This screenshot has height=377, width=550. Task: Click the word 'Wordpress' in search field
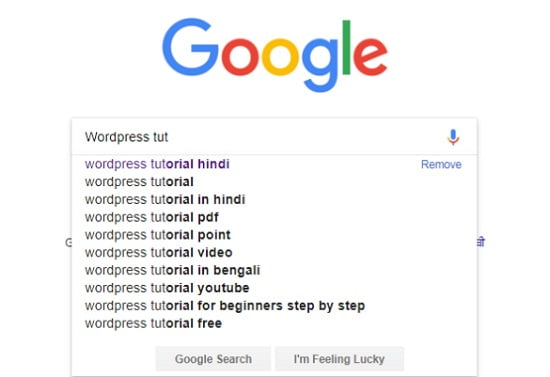pos(117,137)
